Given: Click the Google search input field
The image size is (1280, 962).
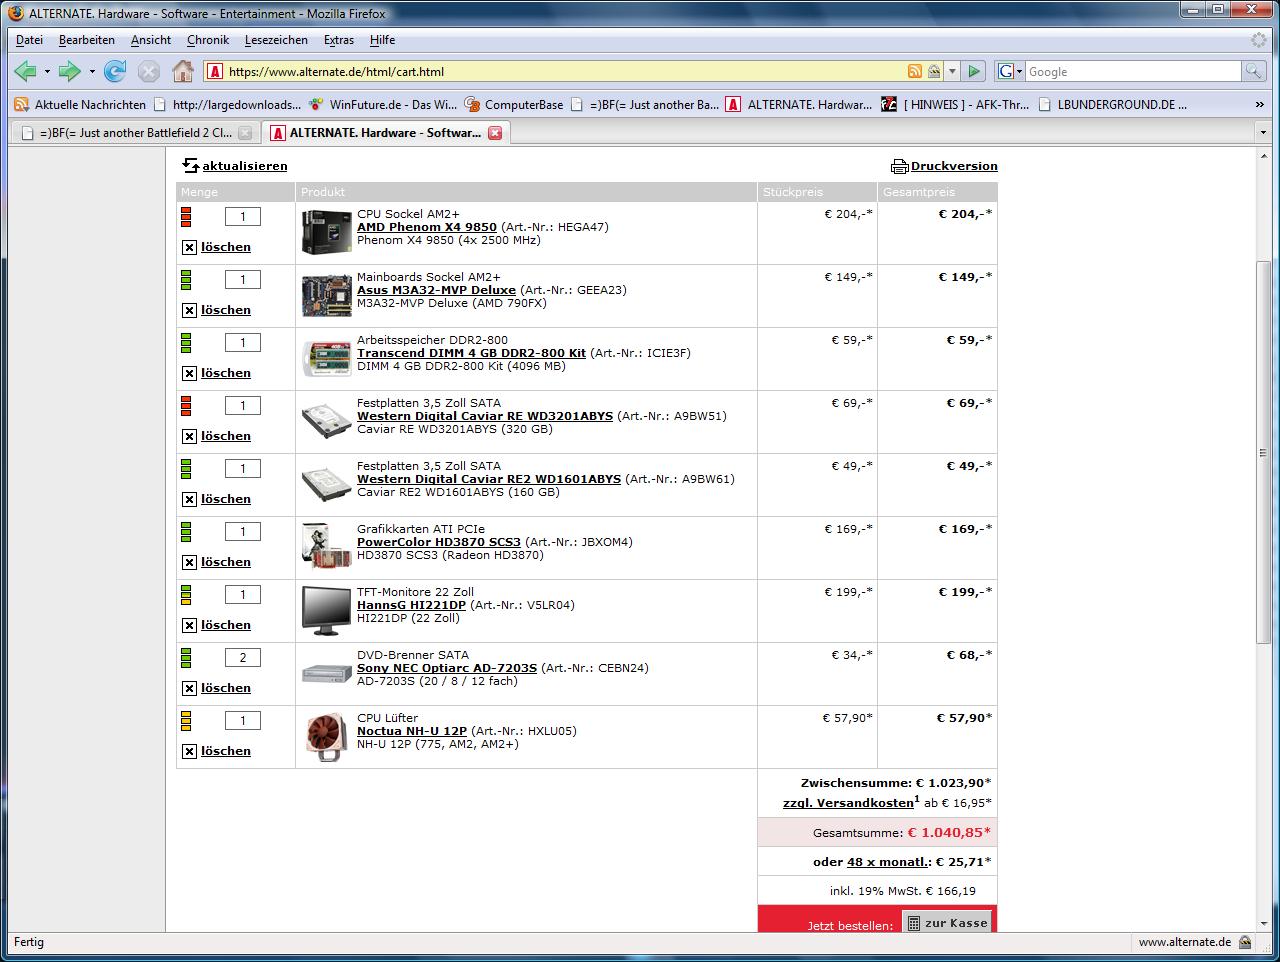Looking at the screenshot, I should [1133, 71].
